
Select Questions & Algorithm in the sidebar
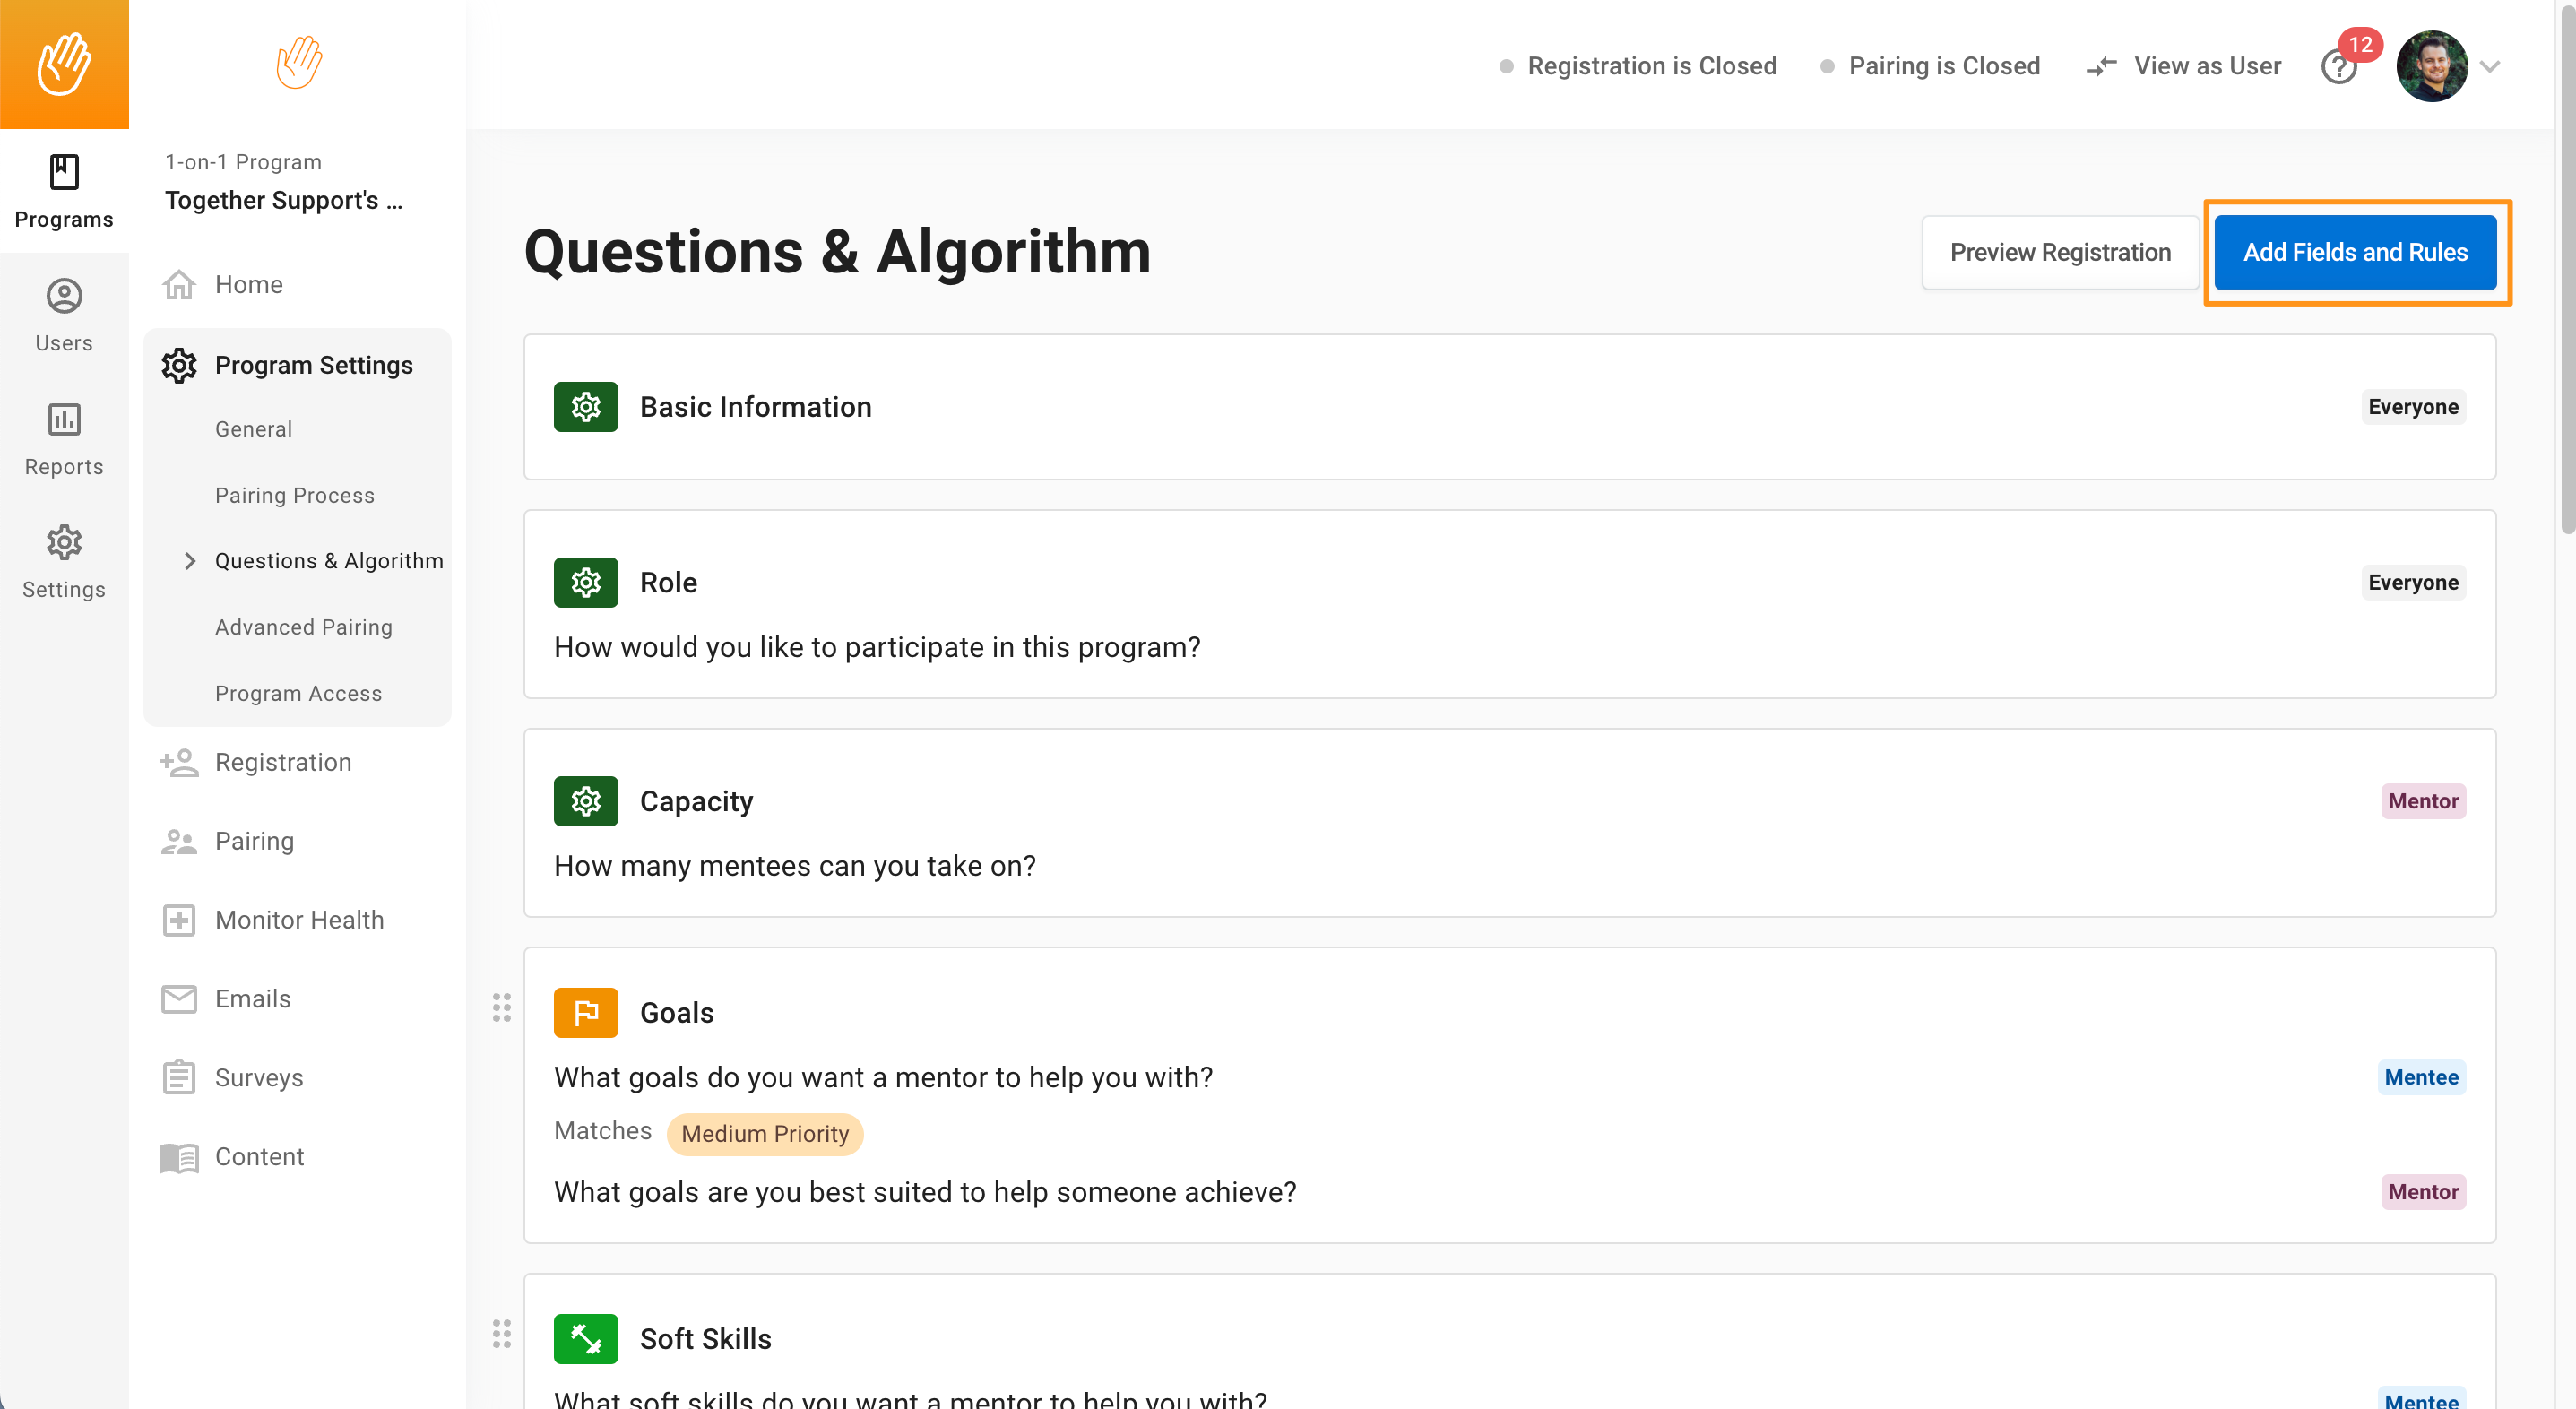tap(329, 561)
